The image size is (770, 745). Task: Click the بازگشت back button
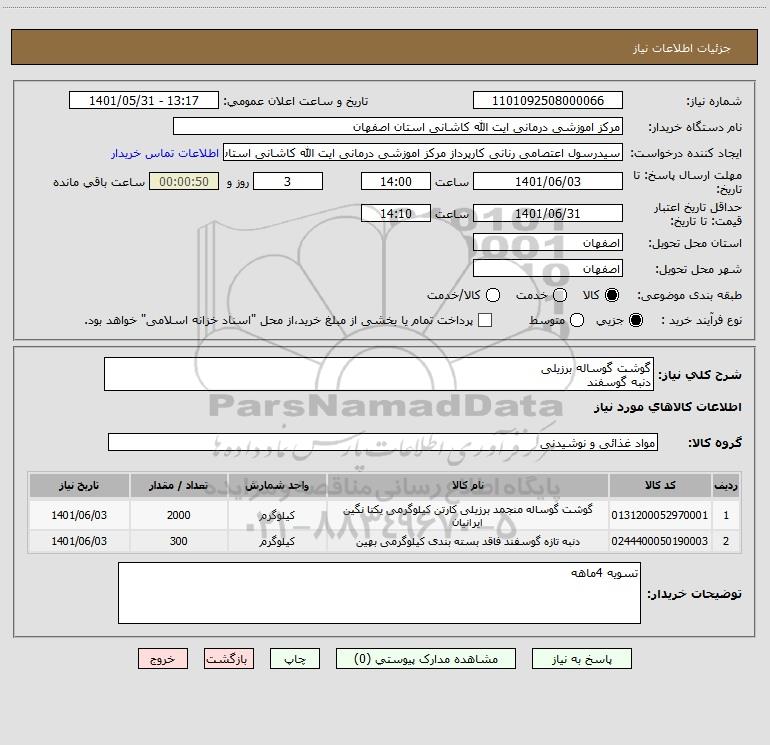229,659
